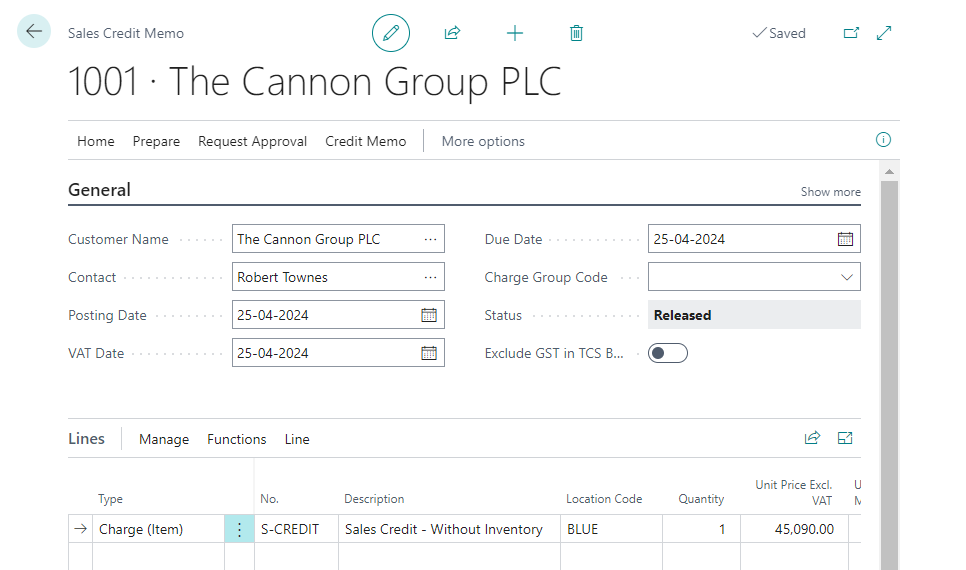Expand page to full screen icon
The height and width of the screenshot is (570, 966).
click(x=884, y=33)
